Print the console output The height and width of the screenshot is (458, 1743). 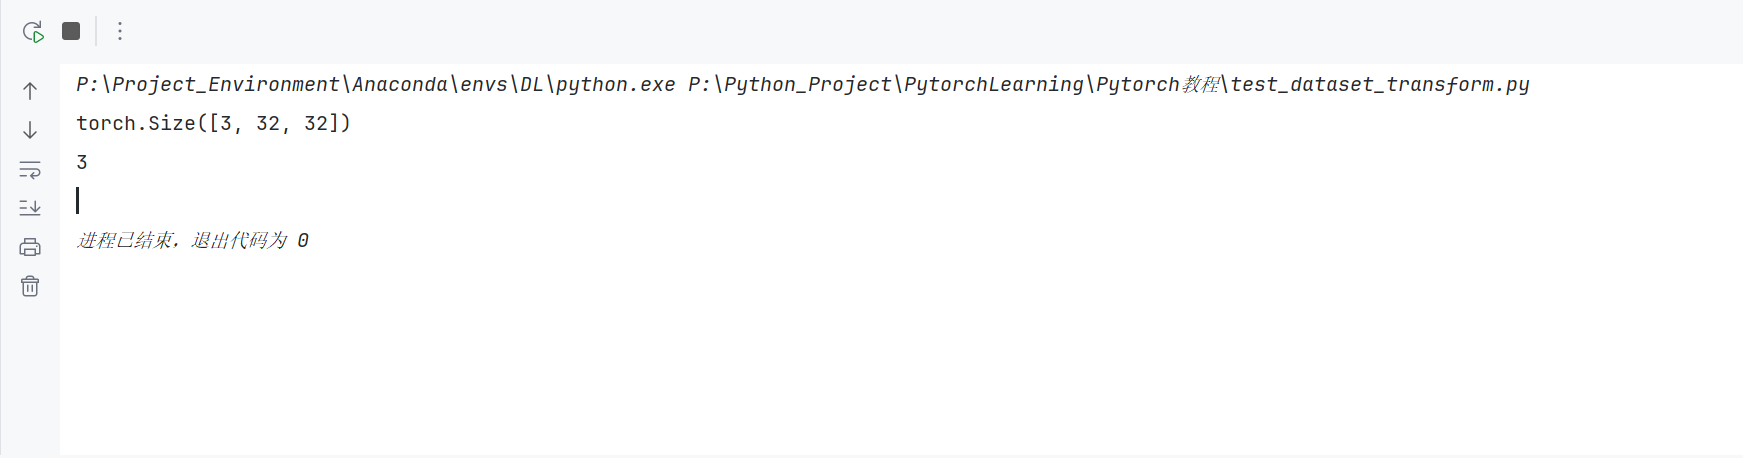tap(30, 247)
